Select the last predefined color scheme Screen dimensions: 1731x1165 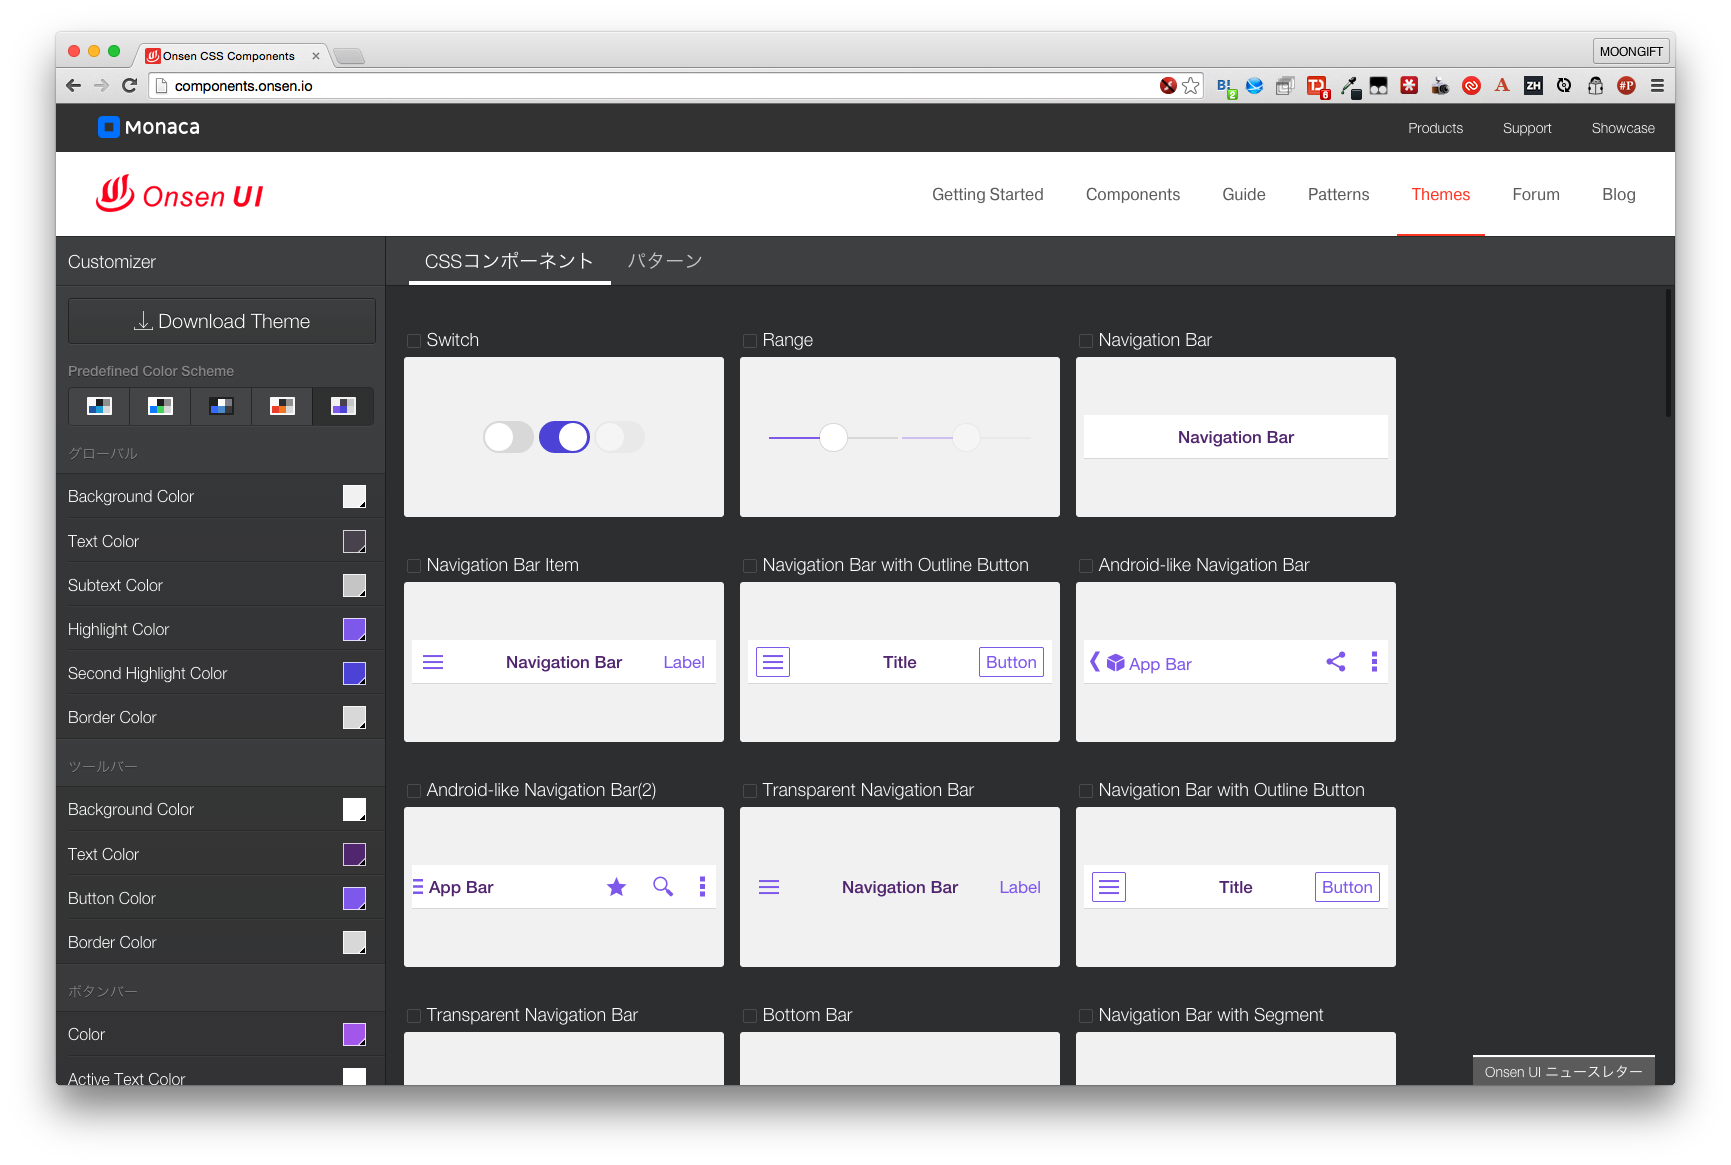pos(343,406)
